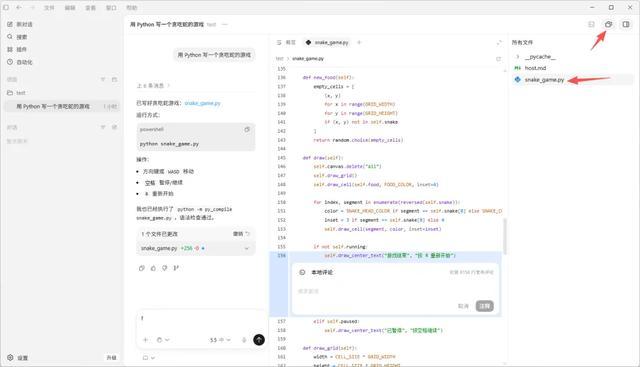Image resolution: width=640 pixels, height=367 pixels.
Task: Click the left of three top-right toolbar icons
Action: pyautogui.click(x=591, y=24)
